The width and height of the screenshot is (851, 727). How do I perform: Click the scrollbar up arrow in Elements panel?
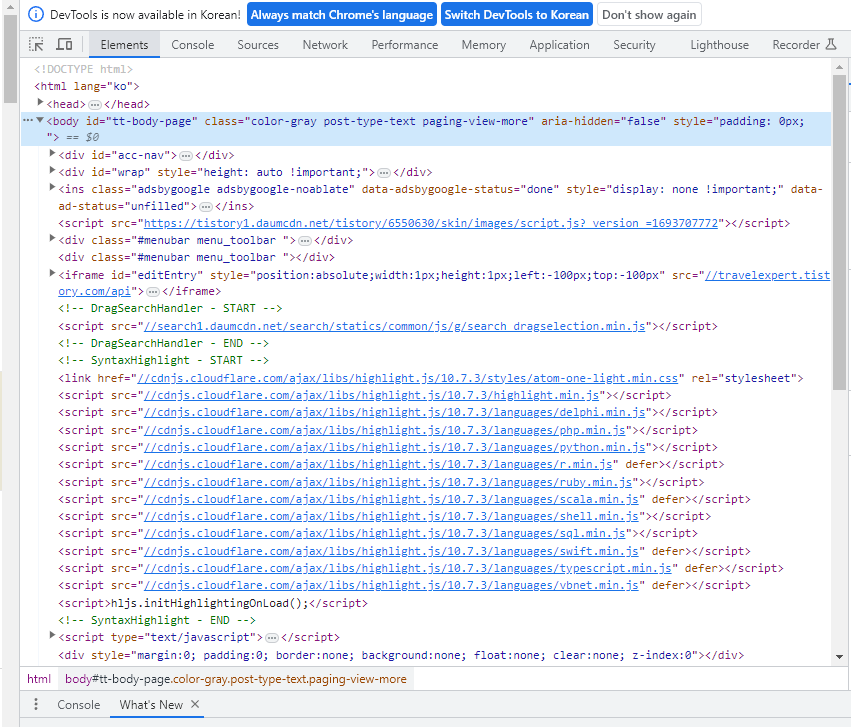tap(839, 67)
